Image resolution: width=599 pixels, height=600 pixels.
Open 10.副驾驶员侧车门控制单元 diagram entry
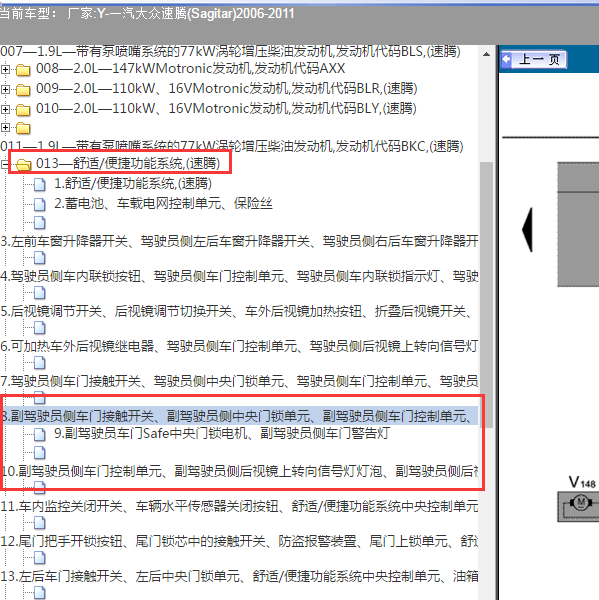tap(239, 471)
